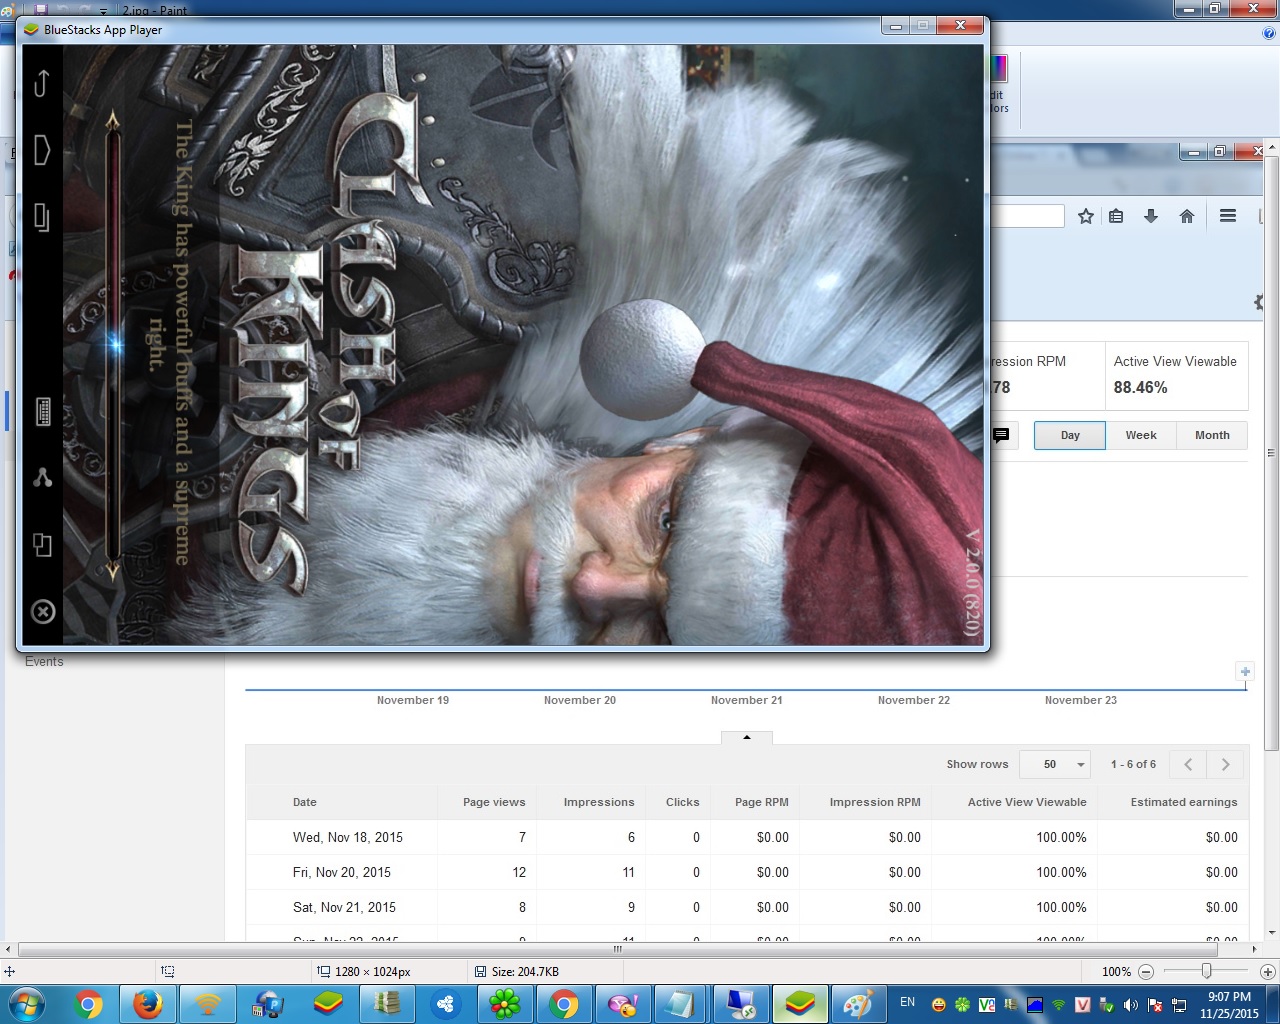Open the ICQ flower taskbar icon
Screen dimensions: 1280x1024
tap(504, 1004)
